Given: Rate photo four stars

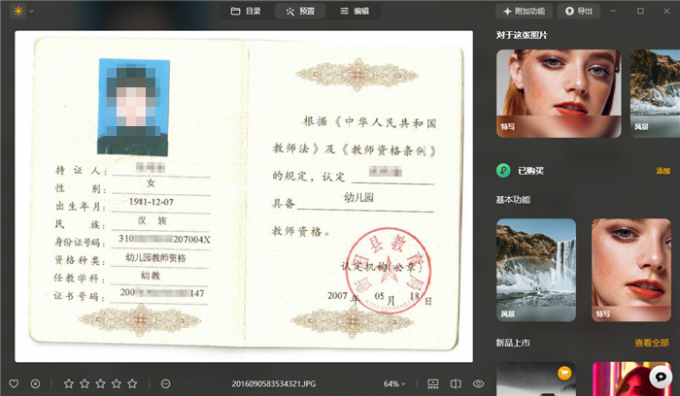Looking at the screenshot, I should point(116,383).
